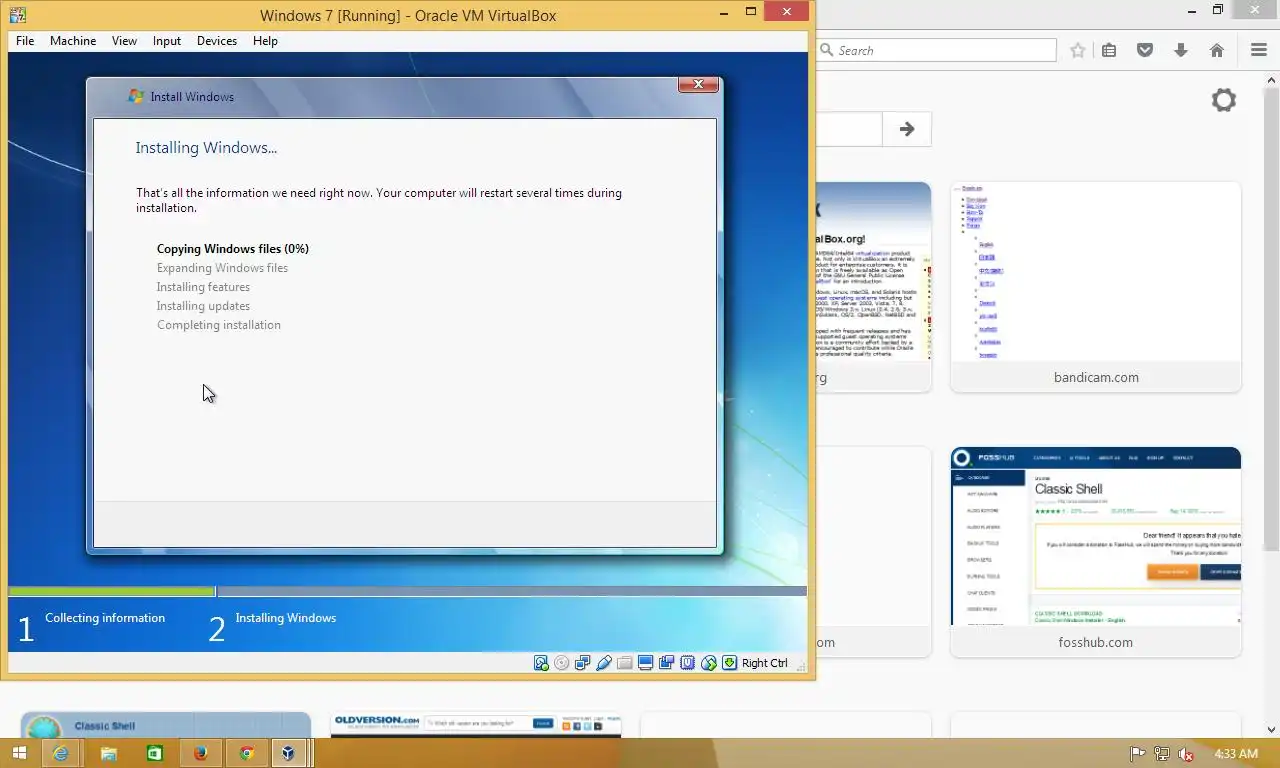1280x768 pixels.
Task: Click the Firefox bookmark star icon
Action: click(x=1078, y=50)
